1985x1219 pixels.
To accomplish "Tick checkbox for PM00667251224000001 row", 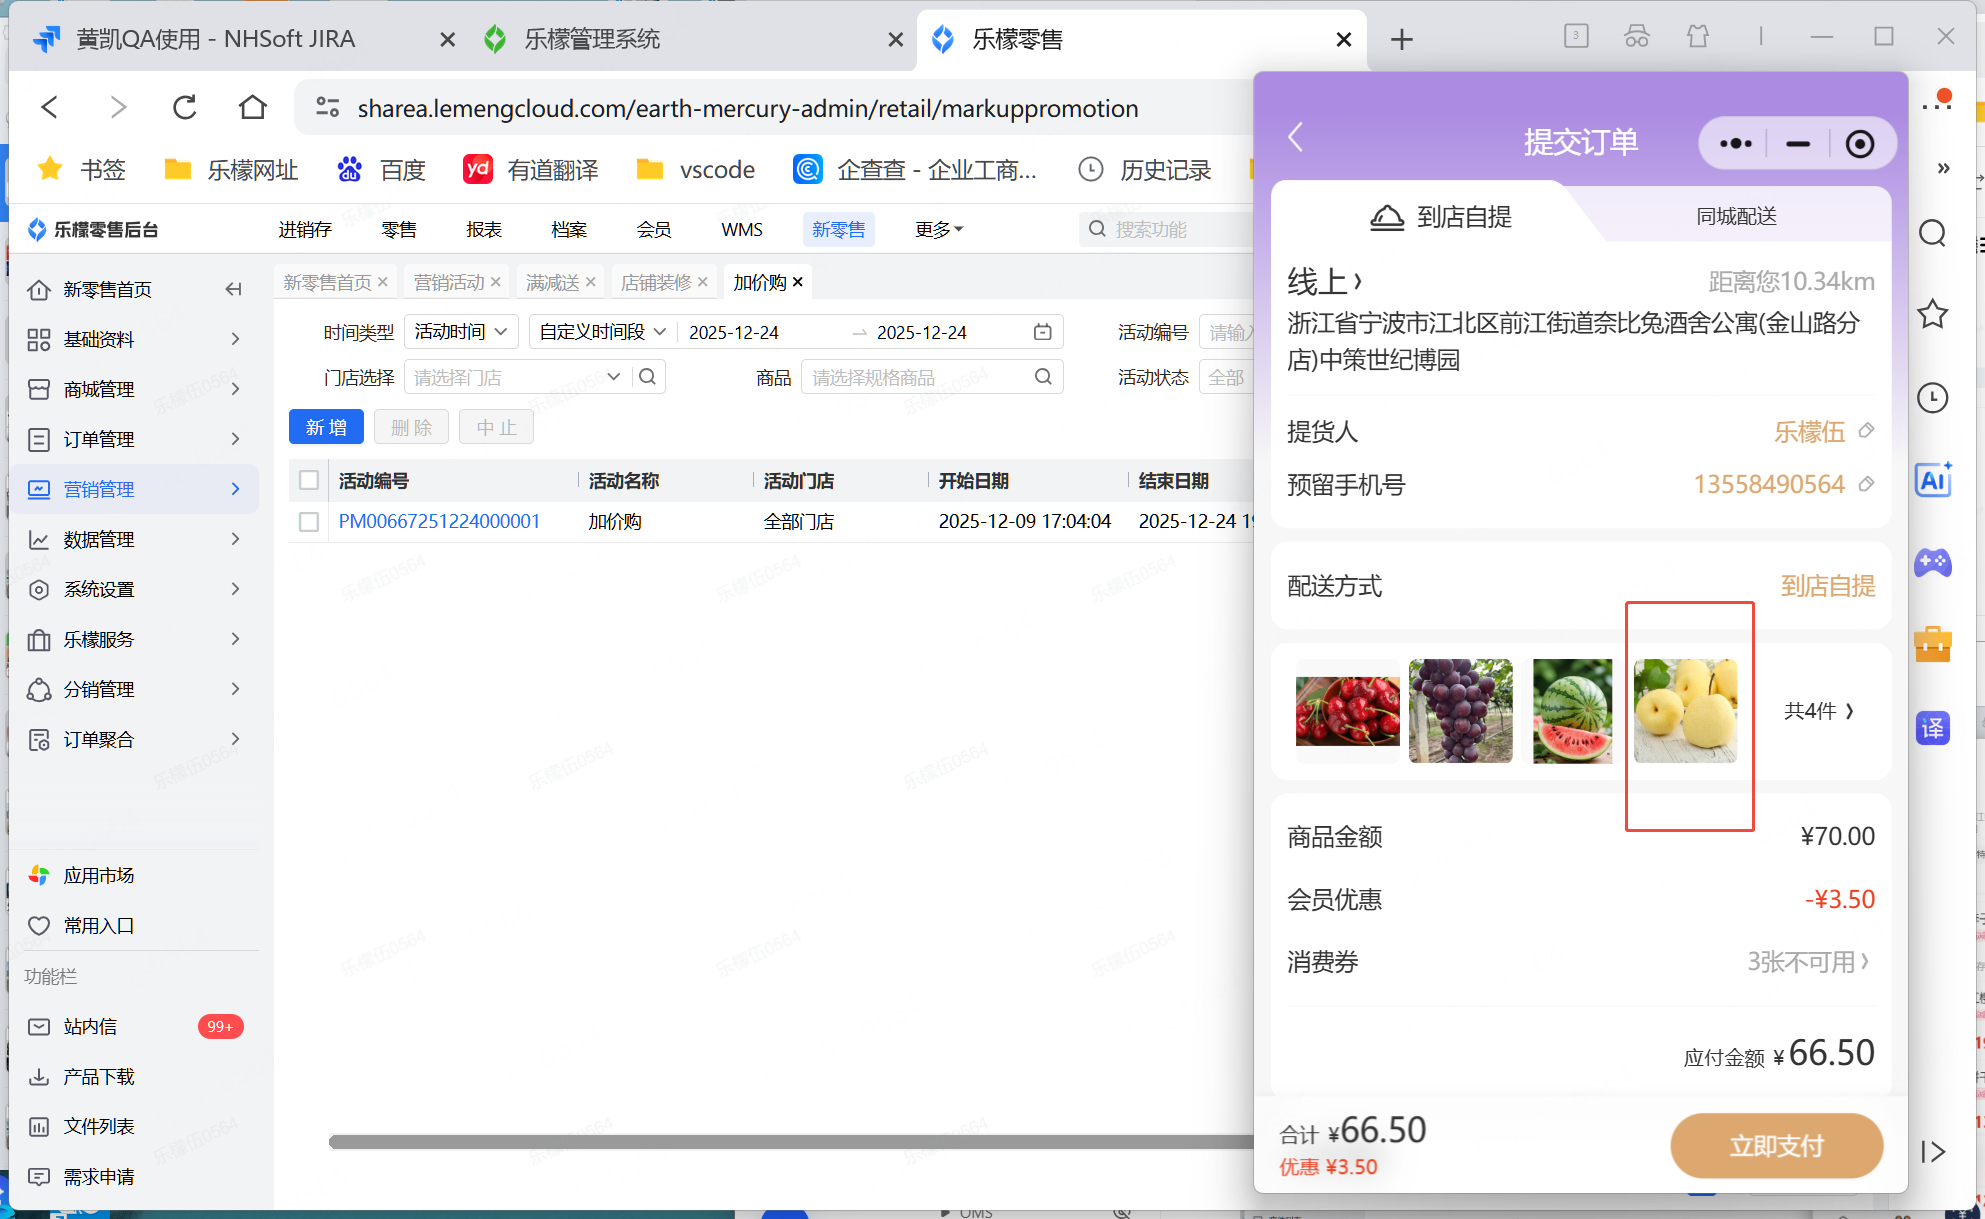I will 309,522.
